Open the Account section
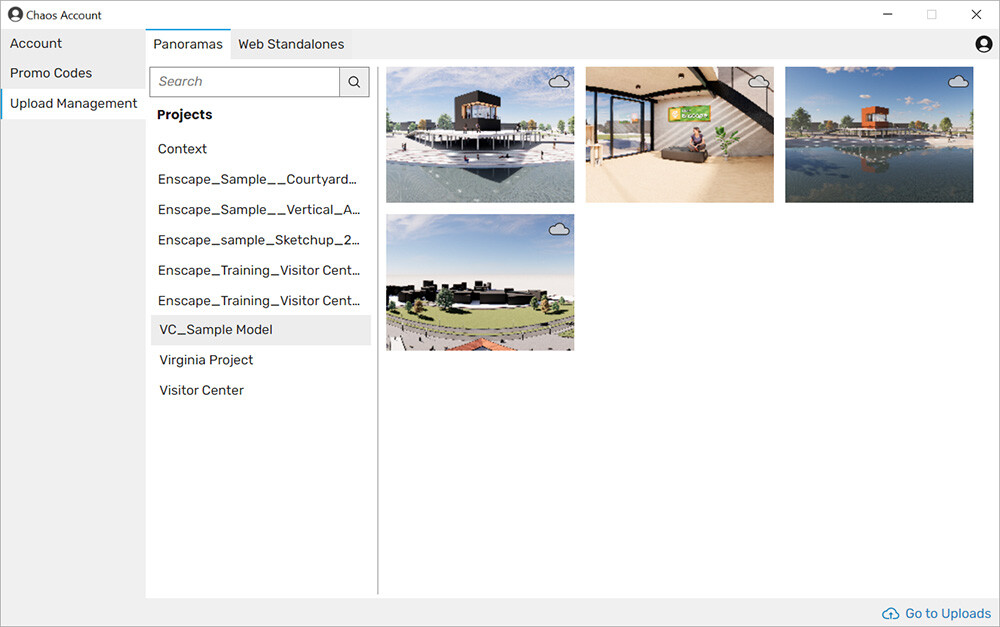Image resolution: width=1000 pixels, height=627 pixels. [x=36, y=43]
